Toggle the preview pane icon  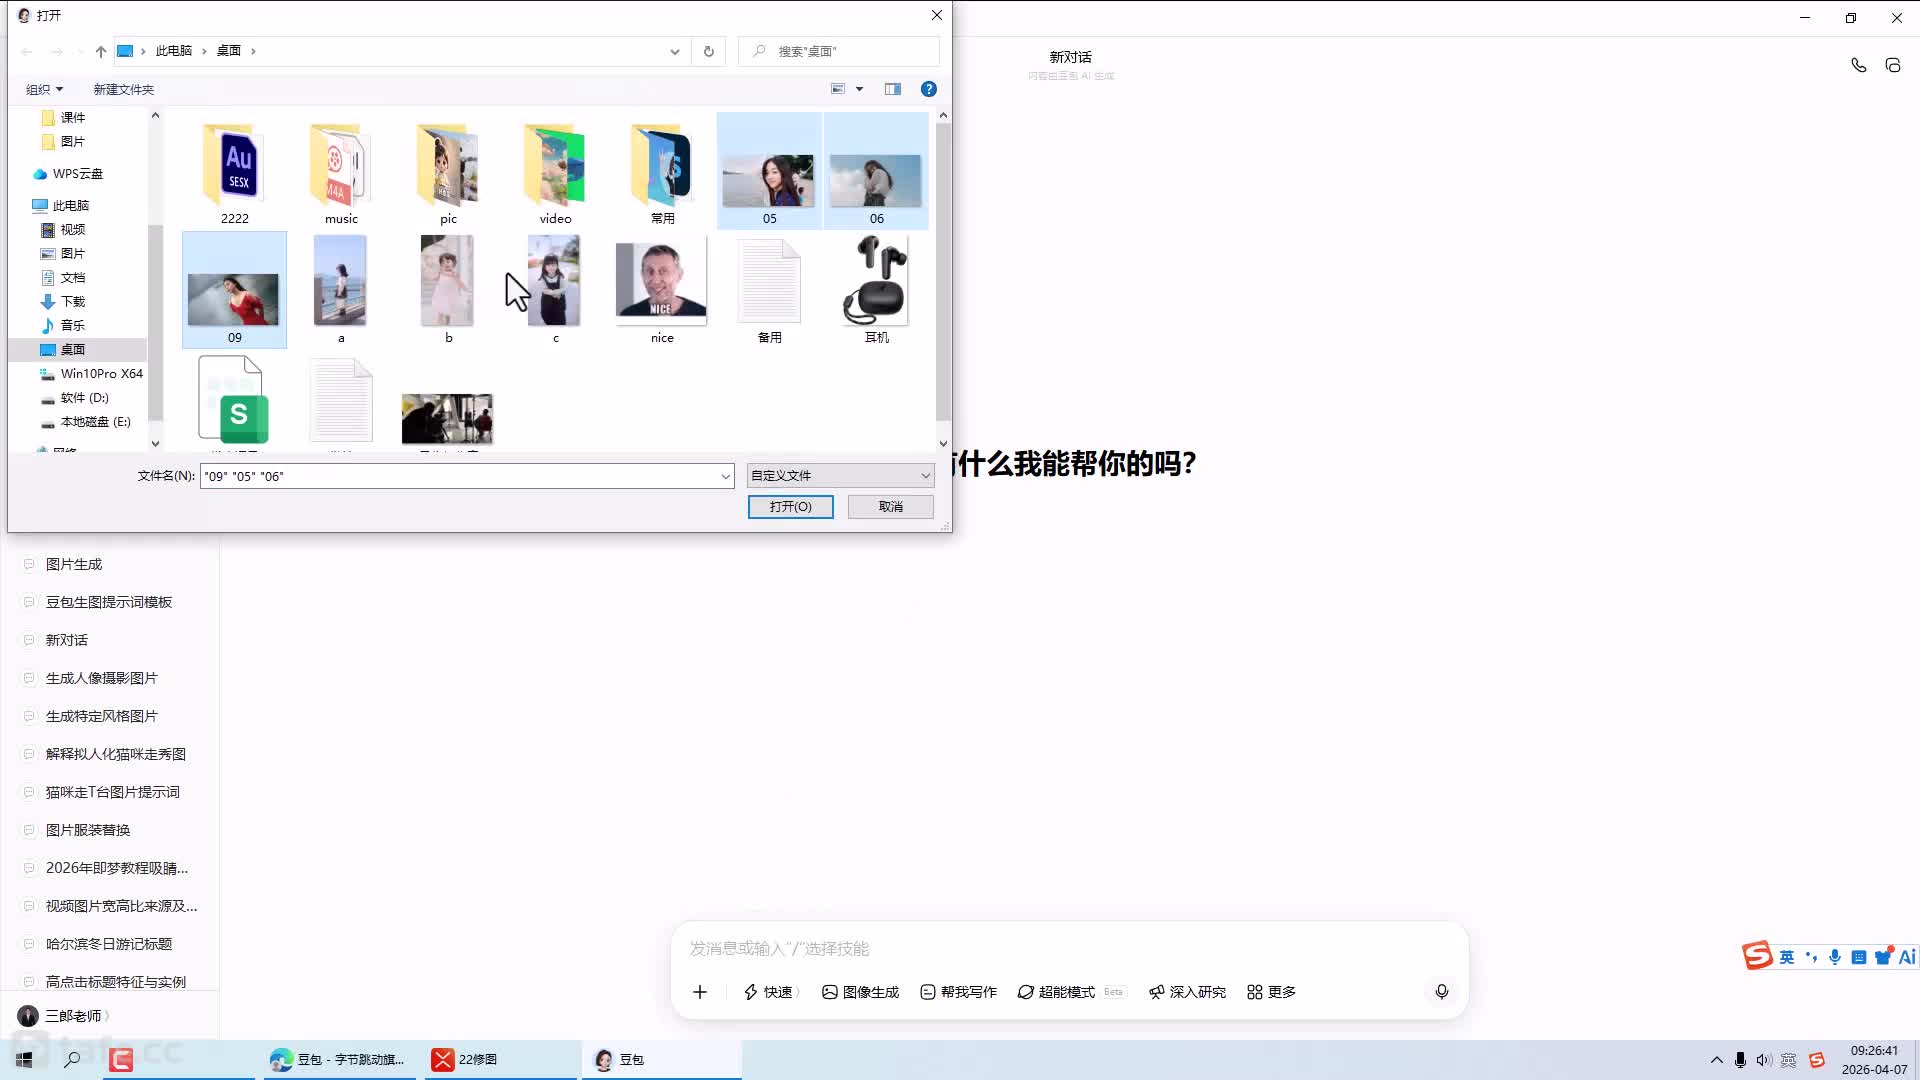point(893,89)
